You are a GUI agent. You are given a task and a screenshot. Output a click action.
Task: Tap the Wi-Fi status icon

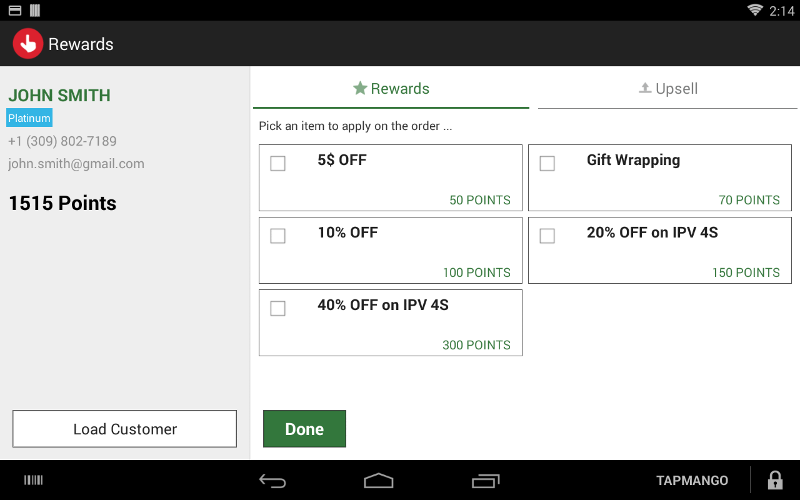click(x=755, y=10)
